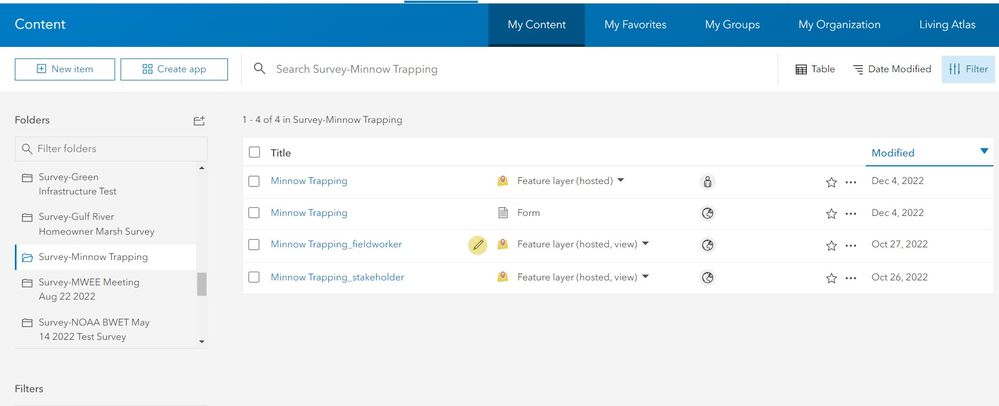Switch to the My Organization tab
Image resolution: width=999 pixels, height=406 pixels.
coord(839,25)
